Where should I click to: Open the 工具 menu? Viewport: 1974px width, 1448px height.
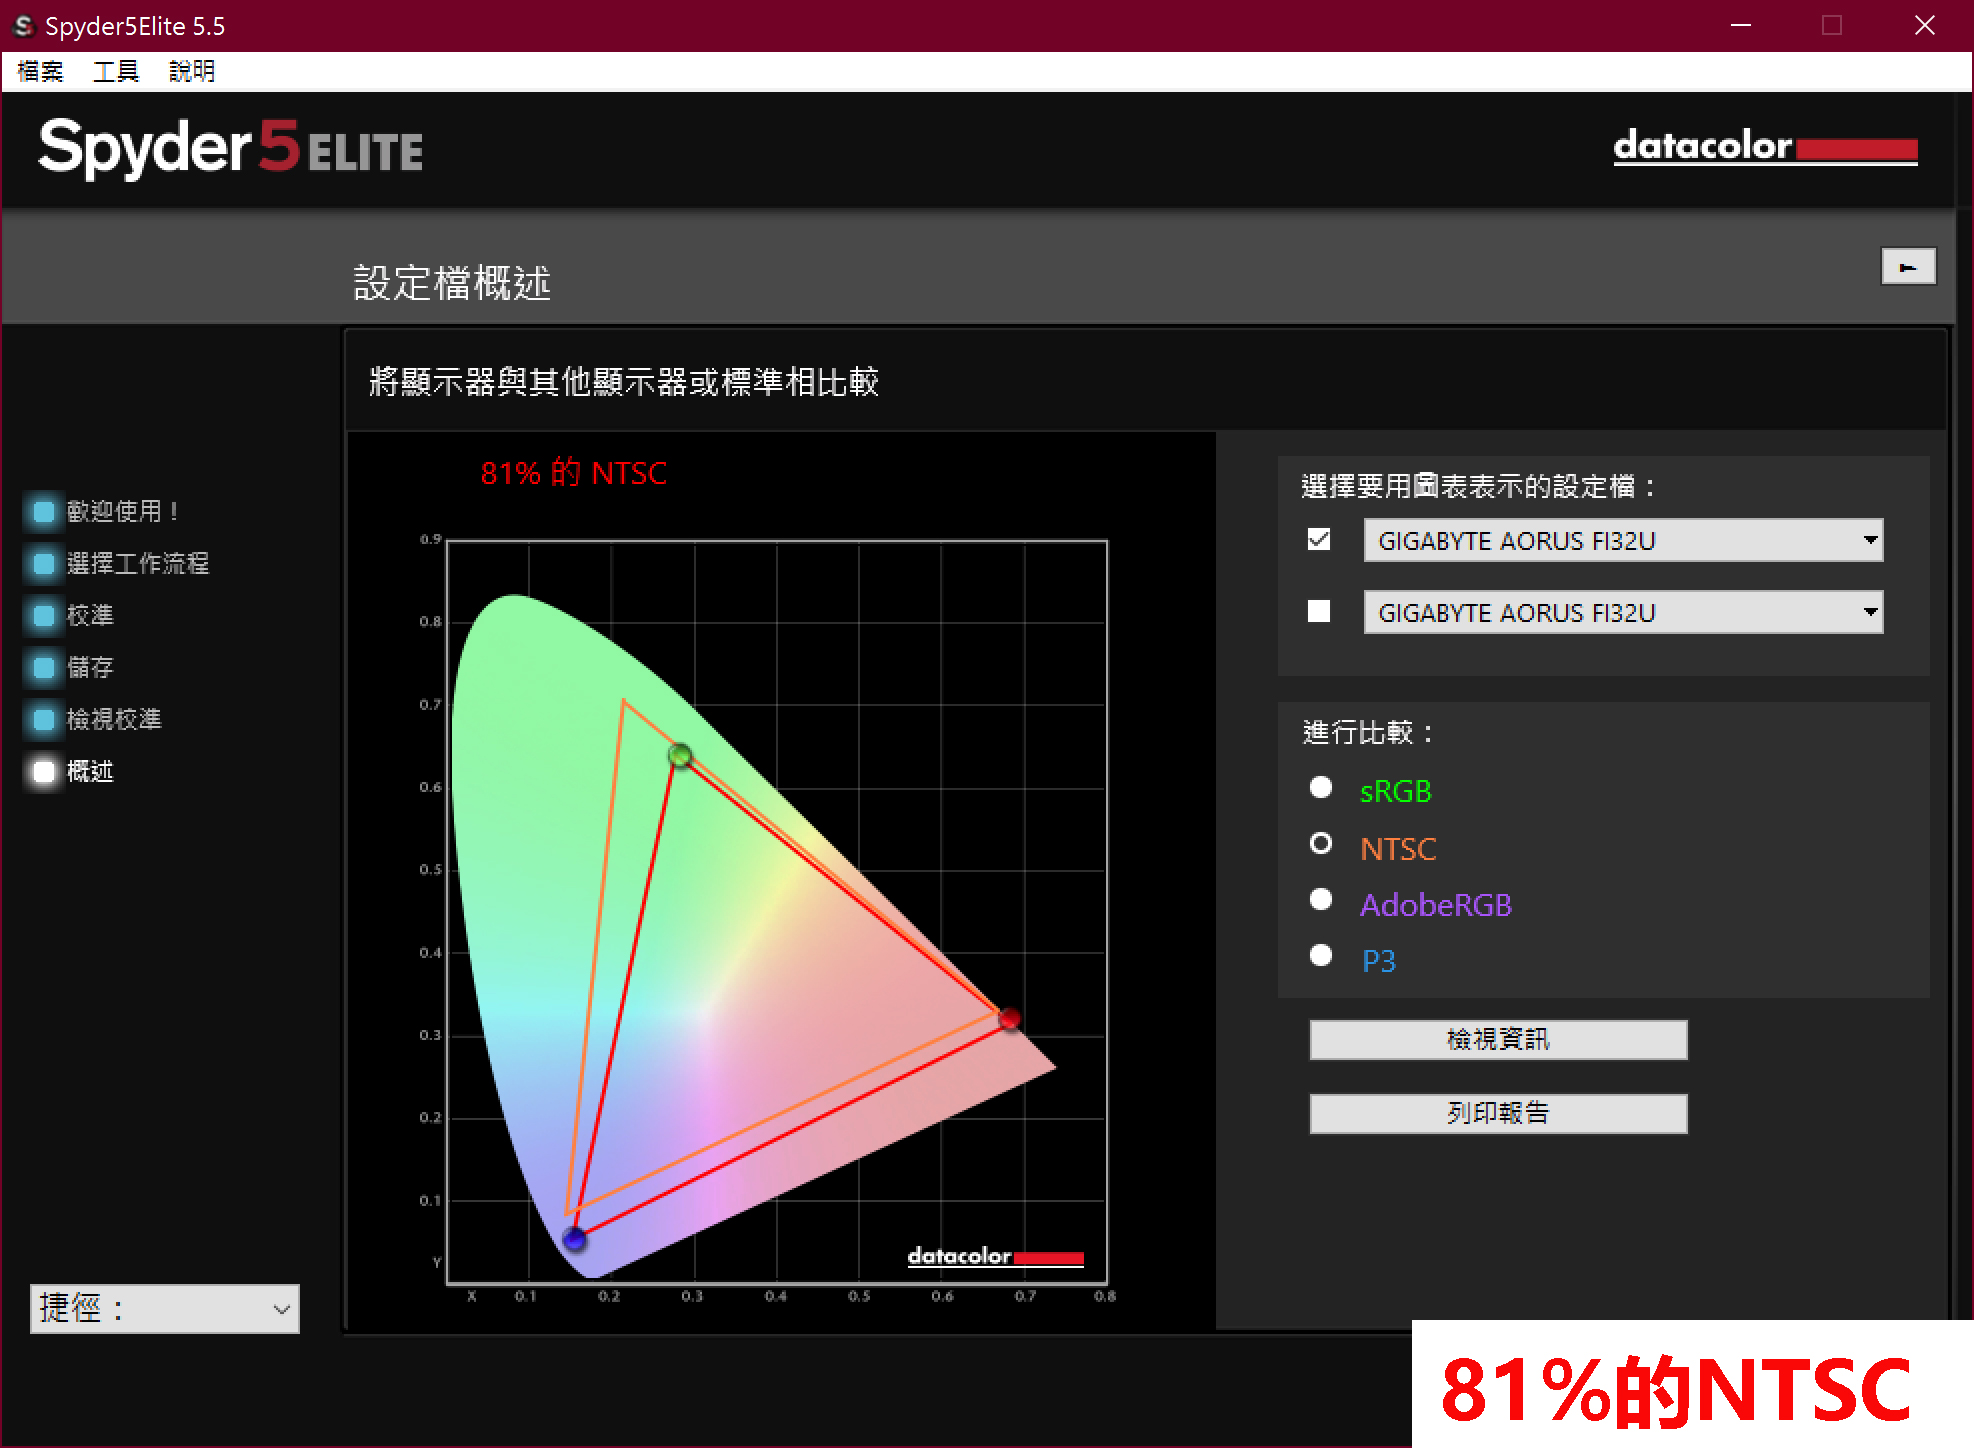pyautogui.click(x=114, y=71)
